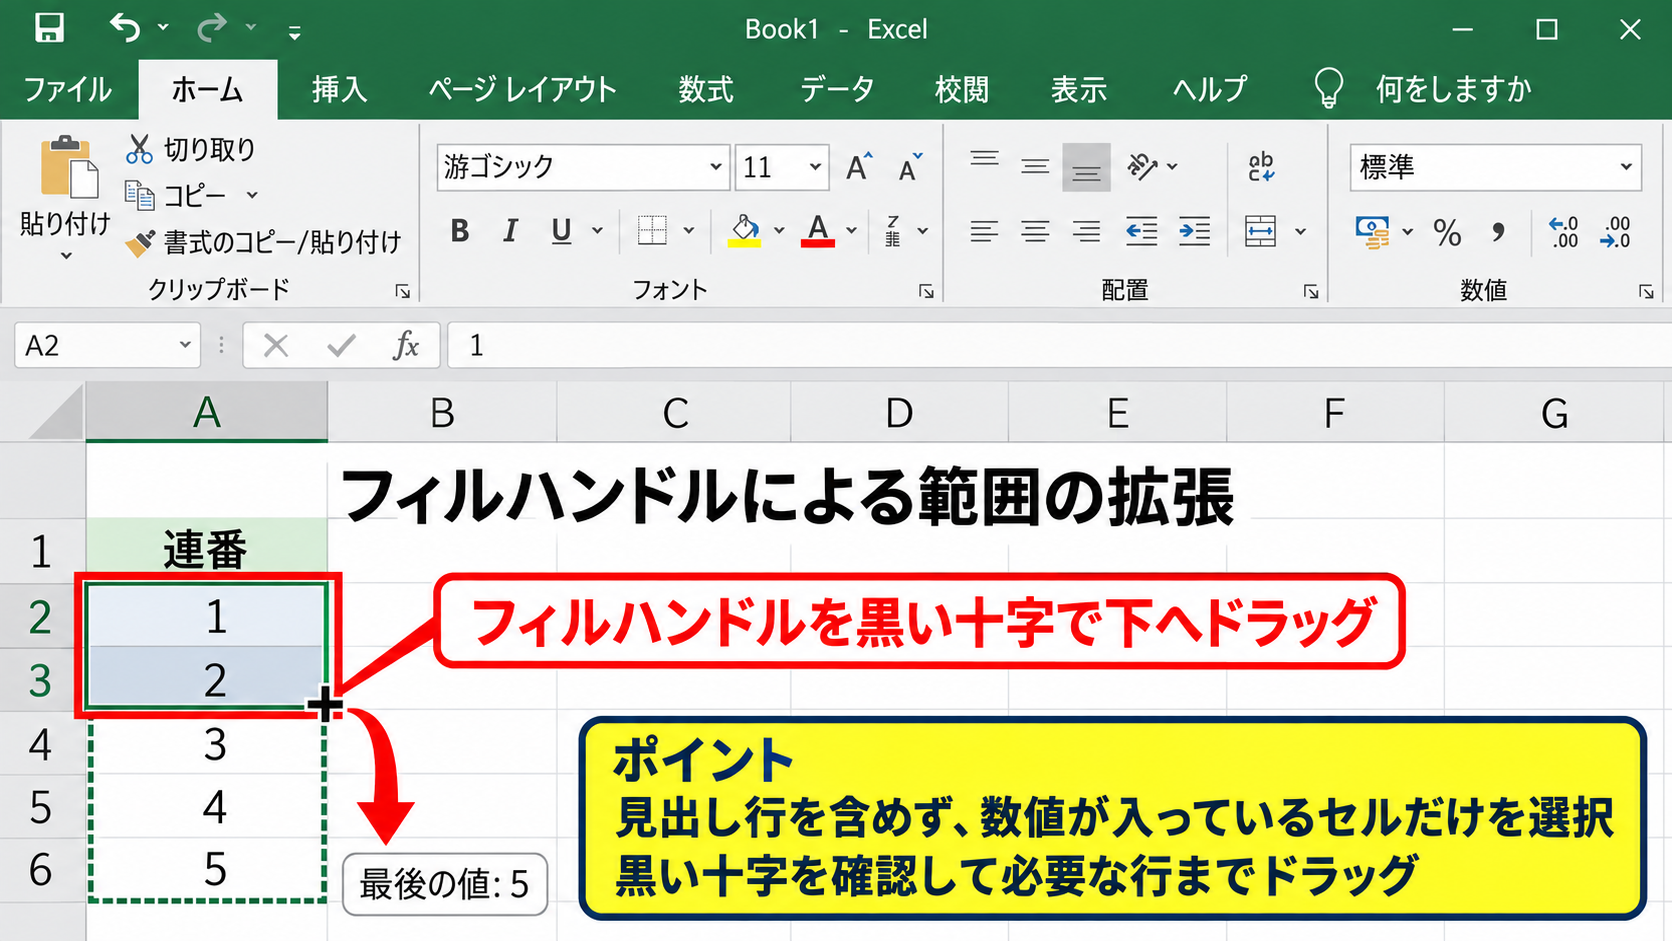
Task: Increase font size with large A icon
Action: click(858, 167)
